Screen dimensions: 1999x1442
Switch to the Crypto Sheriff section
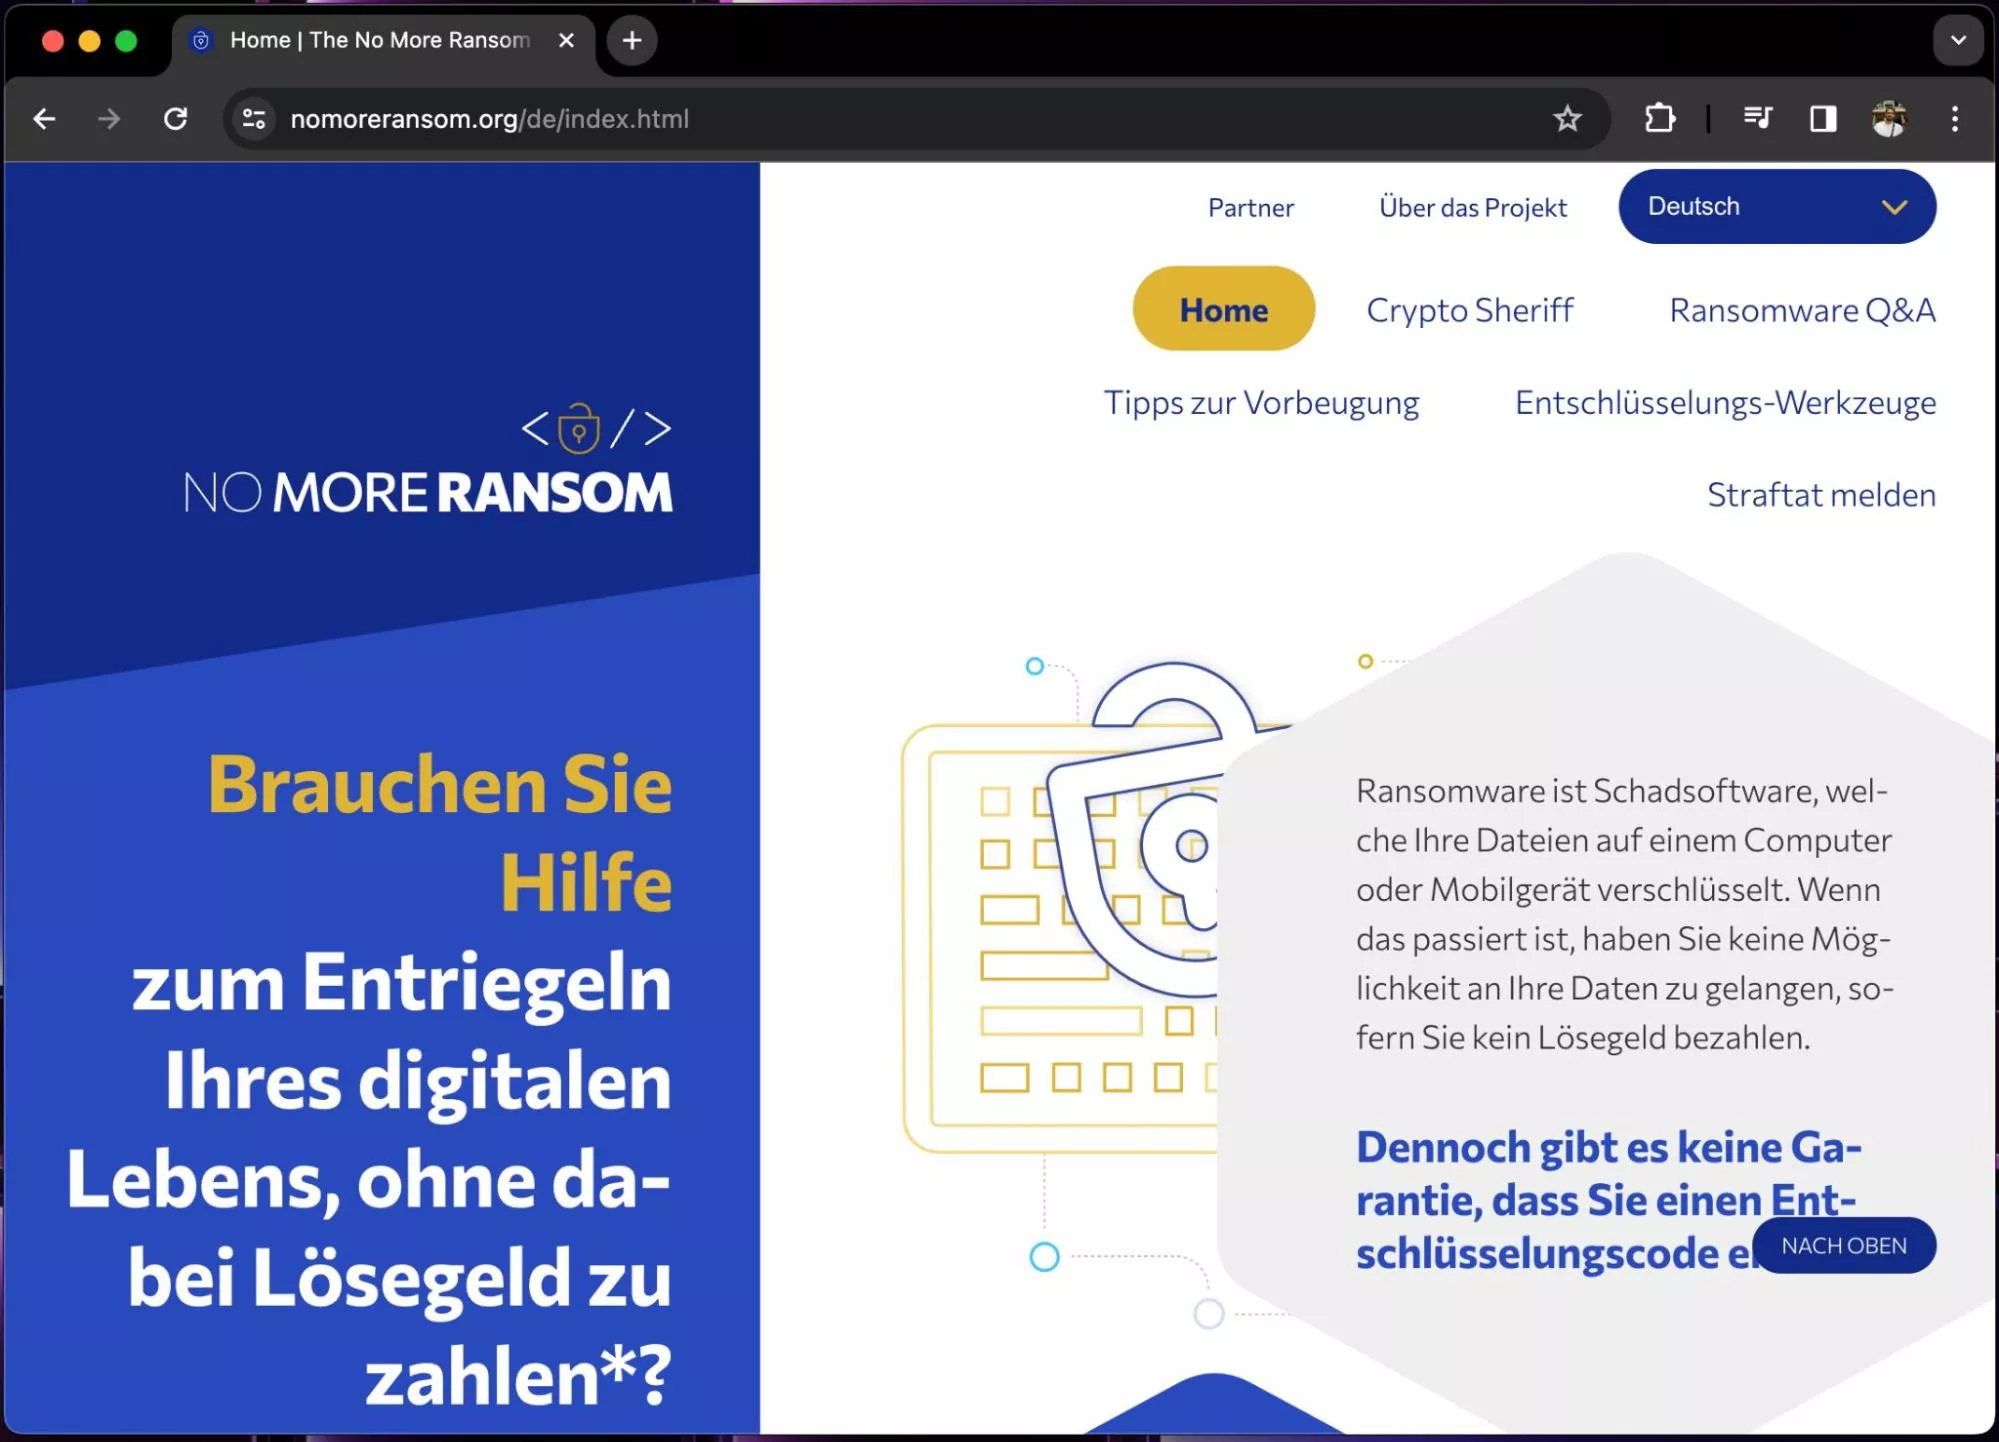[1469, 310]
